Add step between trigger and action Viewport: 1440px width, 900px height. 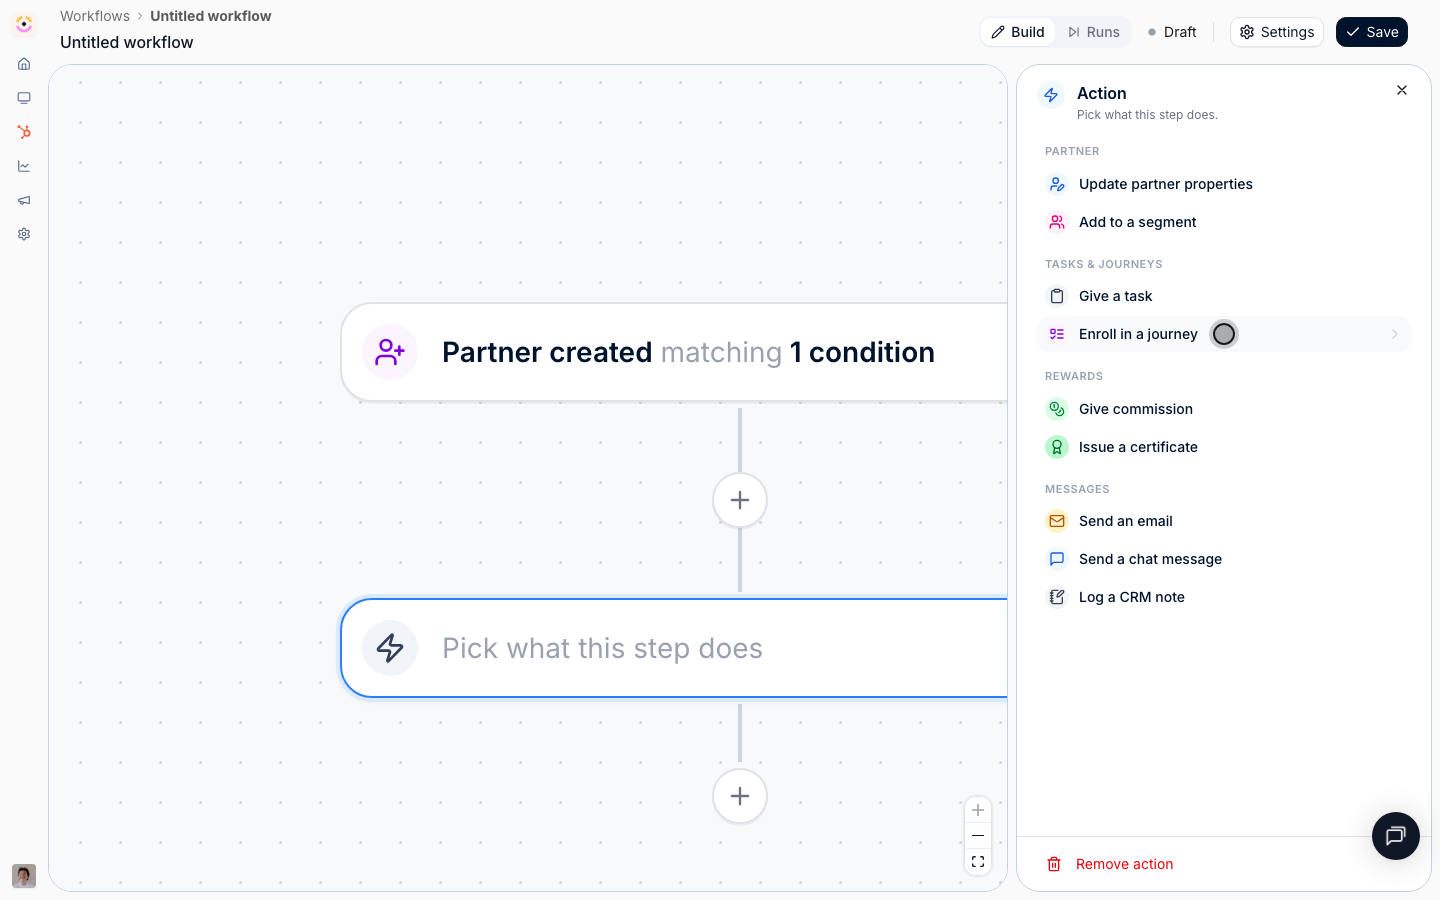pos(740,500)
